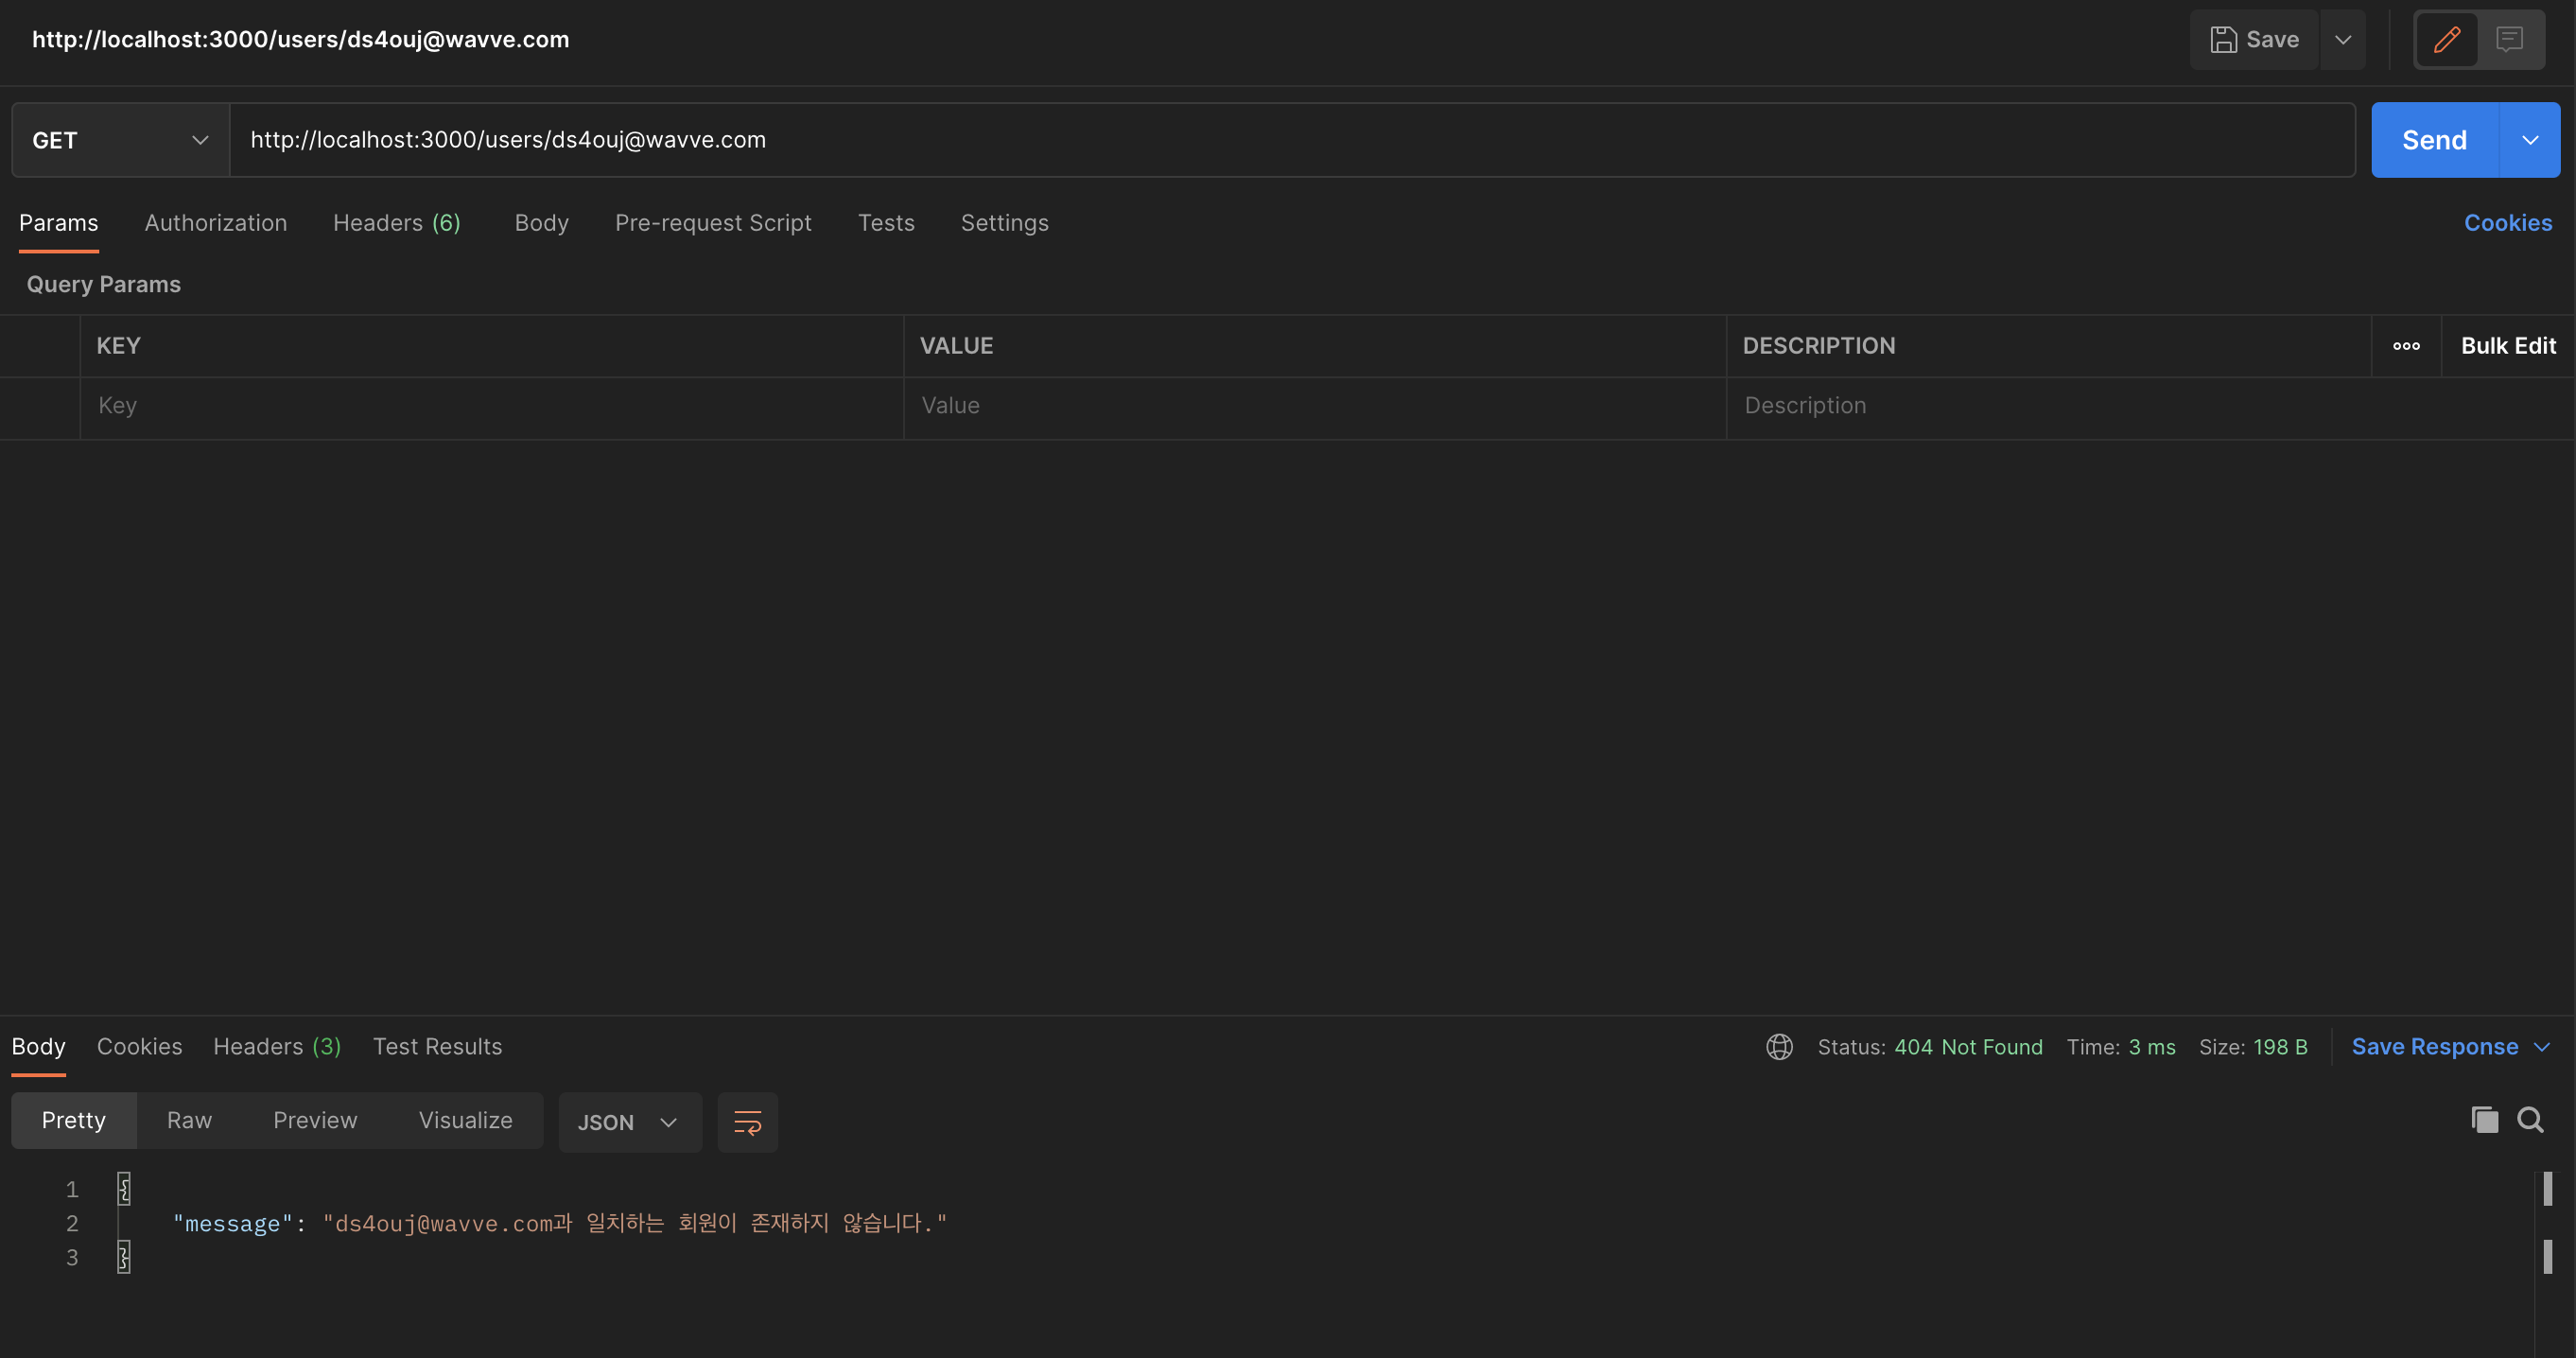Open the Authorization tab

click(215, 223)
